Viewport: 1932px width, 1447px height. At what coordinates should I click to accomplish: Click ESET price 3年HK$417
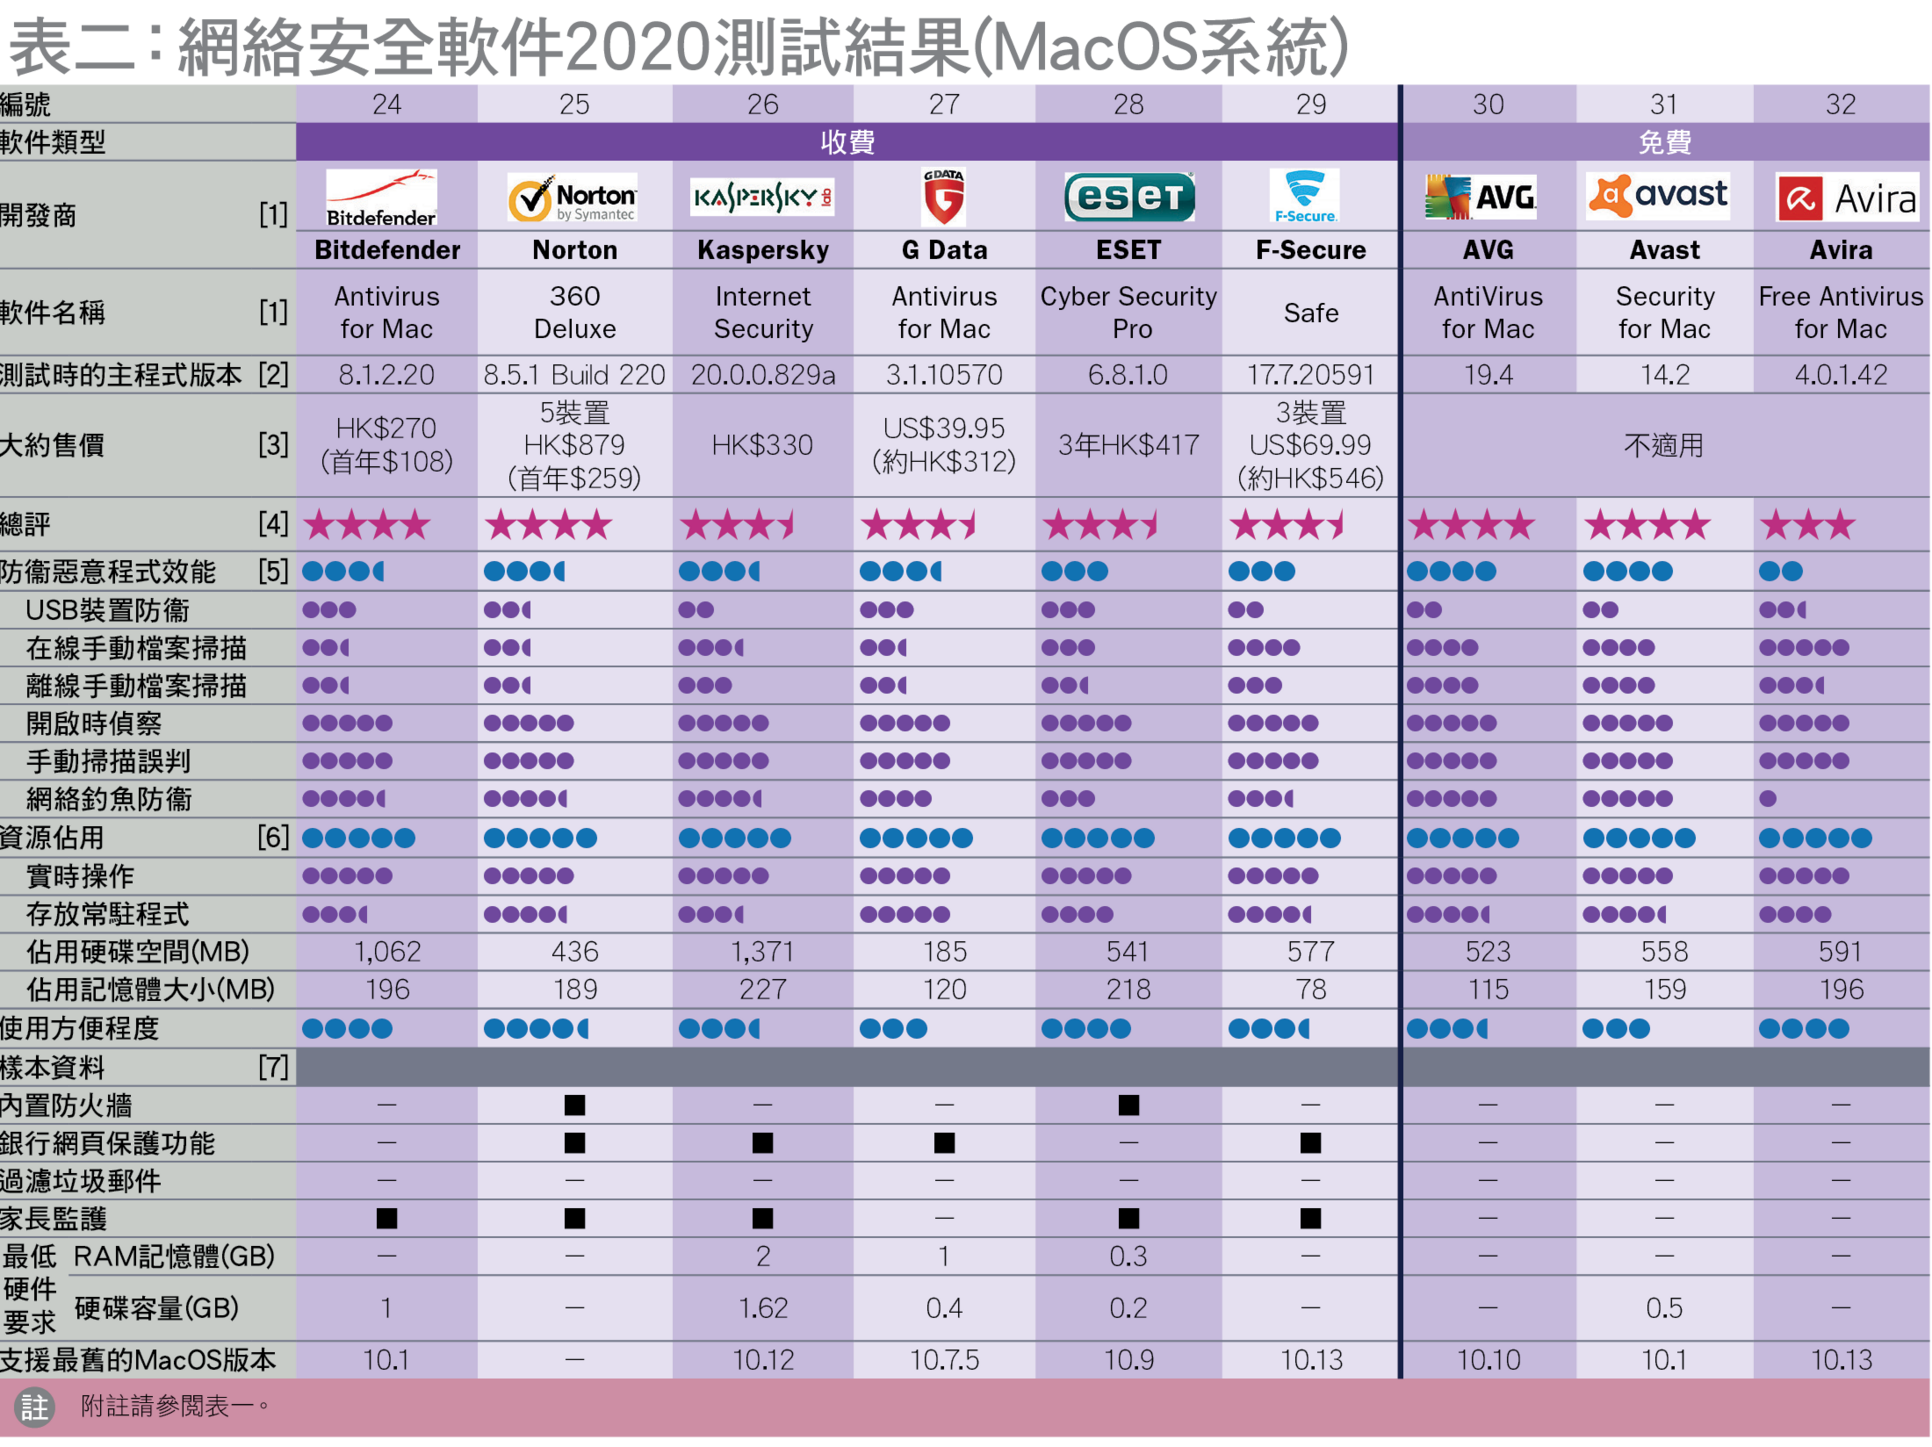[x=1128, y=445]
